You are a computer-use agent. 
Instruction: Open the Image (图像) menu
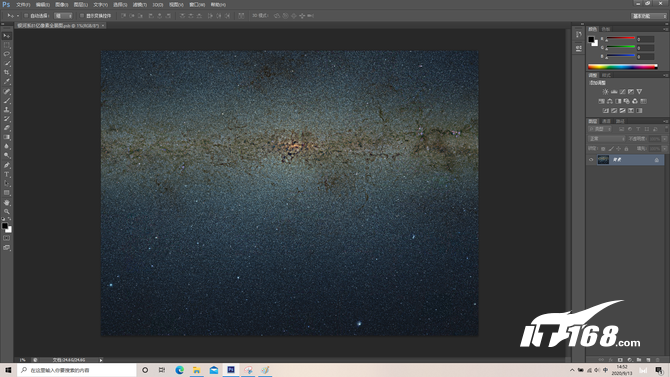(62, 5)
